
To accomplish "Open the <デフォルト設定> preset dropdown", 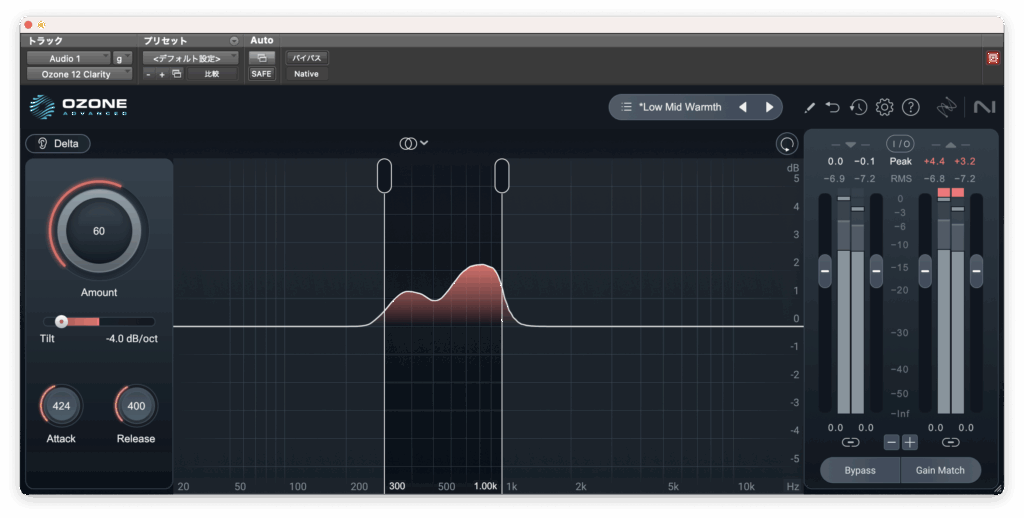I will point(190,58).
